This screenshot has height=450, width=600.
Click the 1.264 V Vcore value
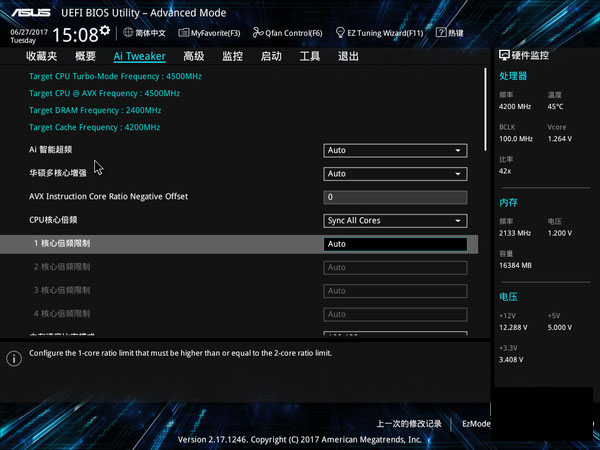[559, 139]
